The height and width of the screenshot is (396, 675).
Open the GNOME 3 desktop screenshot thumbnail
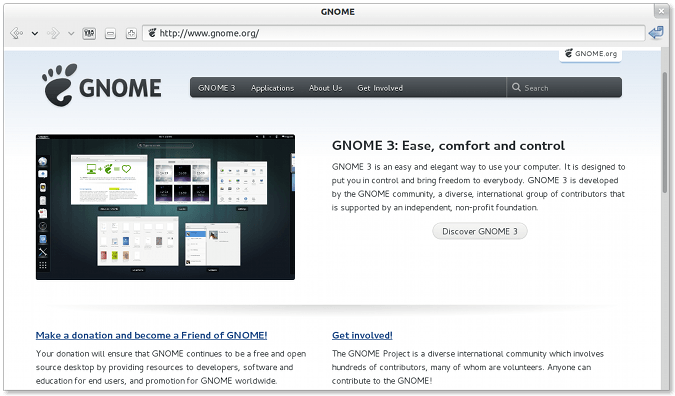click(x=165, y=207)
